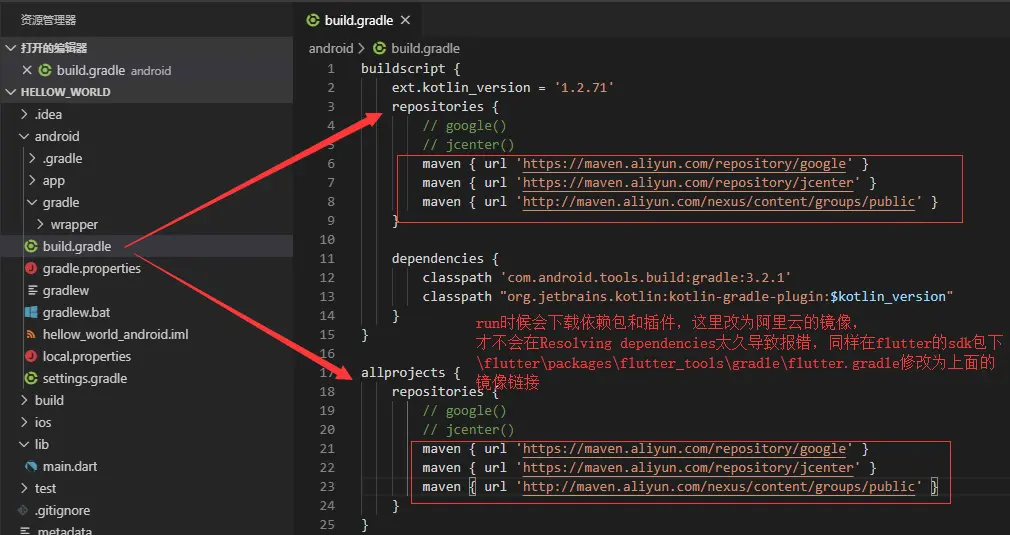Click 'allprojects' keyword on line 17
1010x535 pixels.
click(x=403, y=373)
